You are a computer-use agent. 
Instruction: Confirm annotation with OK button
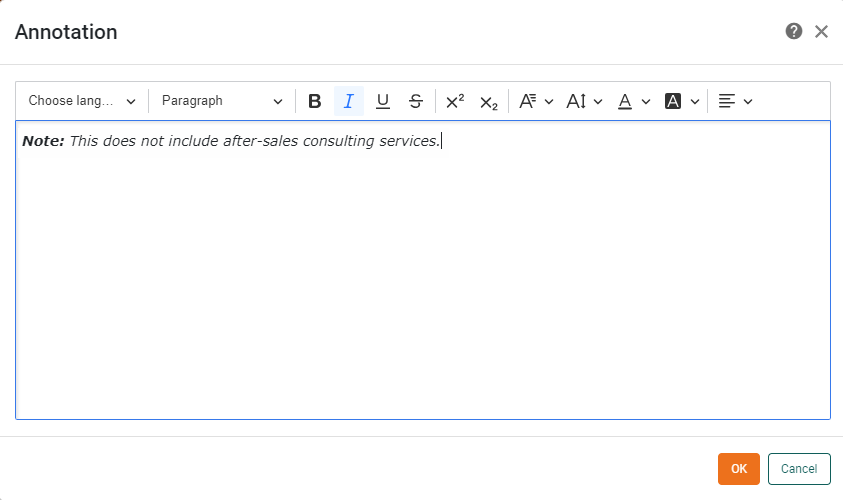(739, 469)
